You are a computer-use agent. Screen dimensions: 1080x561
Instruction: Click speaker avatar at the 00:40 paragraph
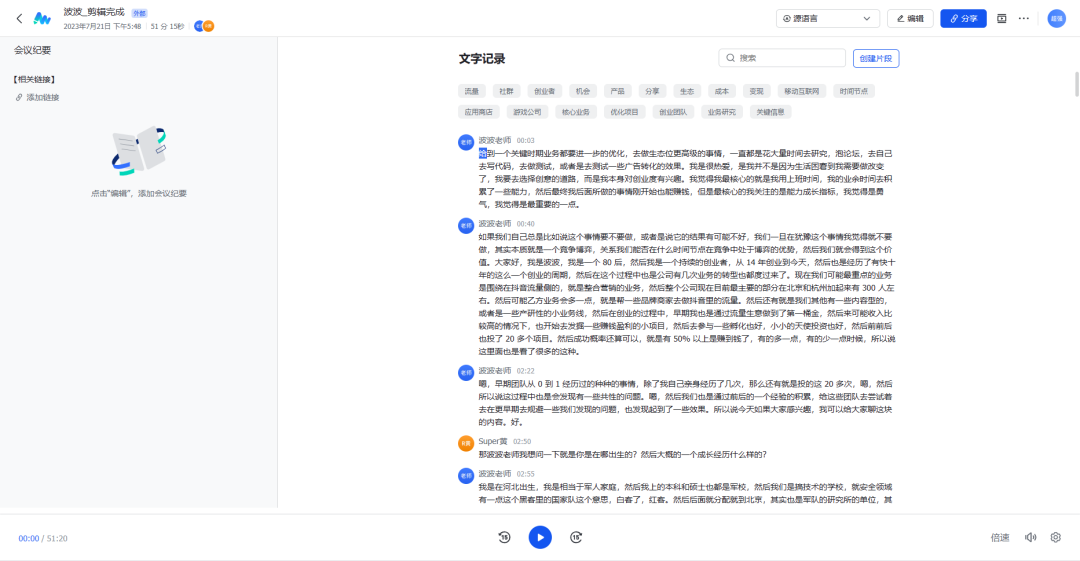coord(466,225)
